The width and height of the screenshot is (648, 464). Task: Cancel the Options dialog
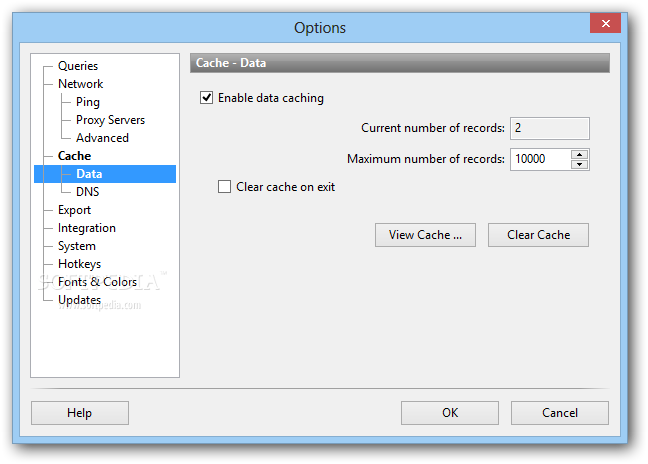click(560, 413)
